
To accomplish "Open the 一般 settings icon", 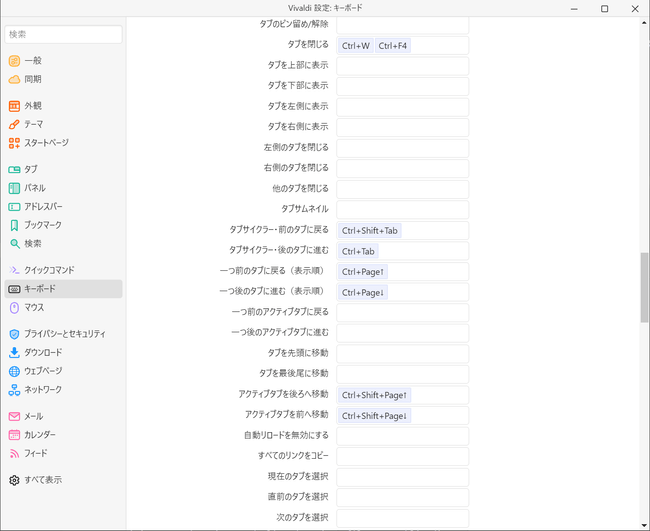I will [x=14, y=61].
